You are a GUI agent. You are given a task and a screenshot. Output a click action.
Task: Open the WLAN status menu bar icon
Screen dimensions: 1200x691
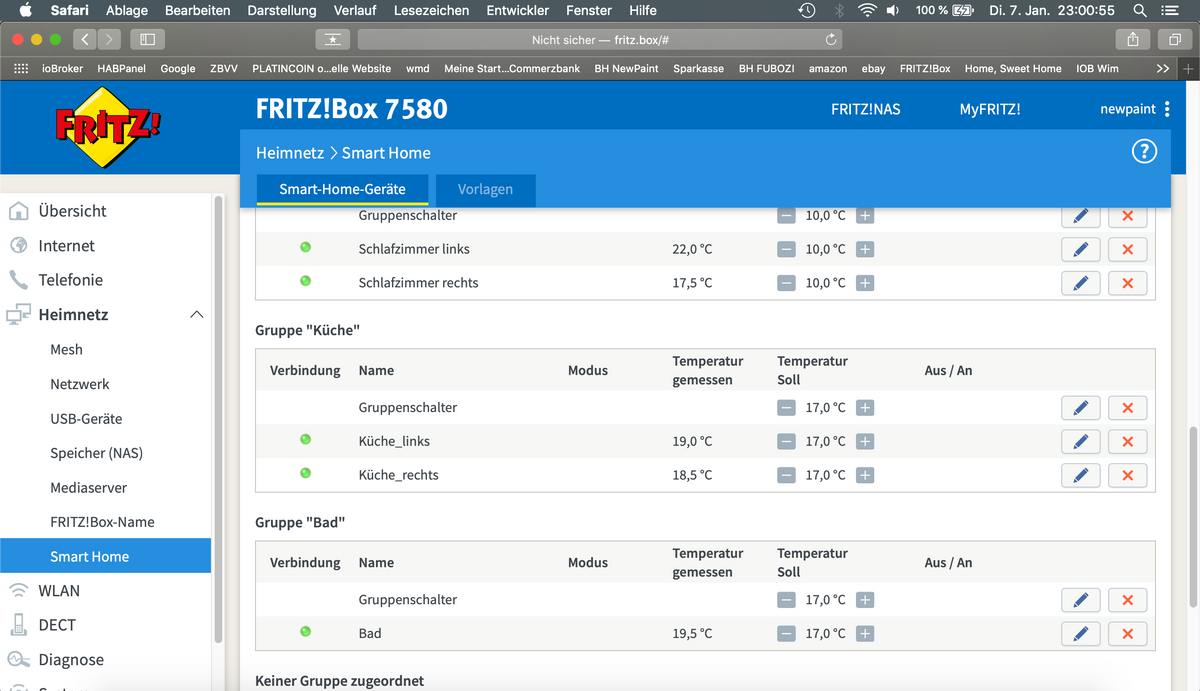(x=867, y=10)
